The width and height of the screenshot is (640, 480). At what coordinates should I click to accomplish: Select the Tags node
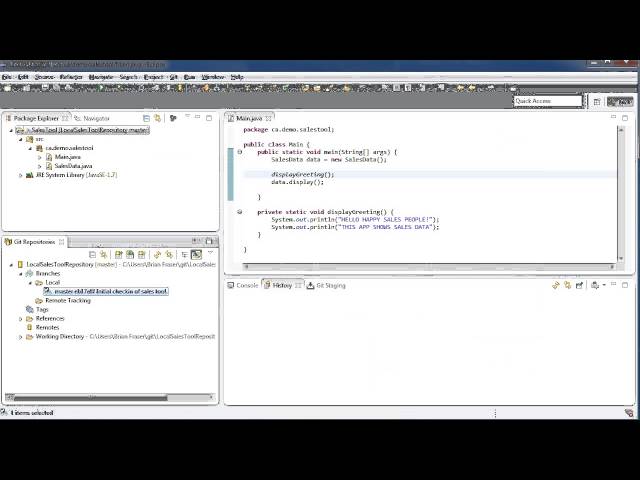tap(37, 309)
